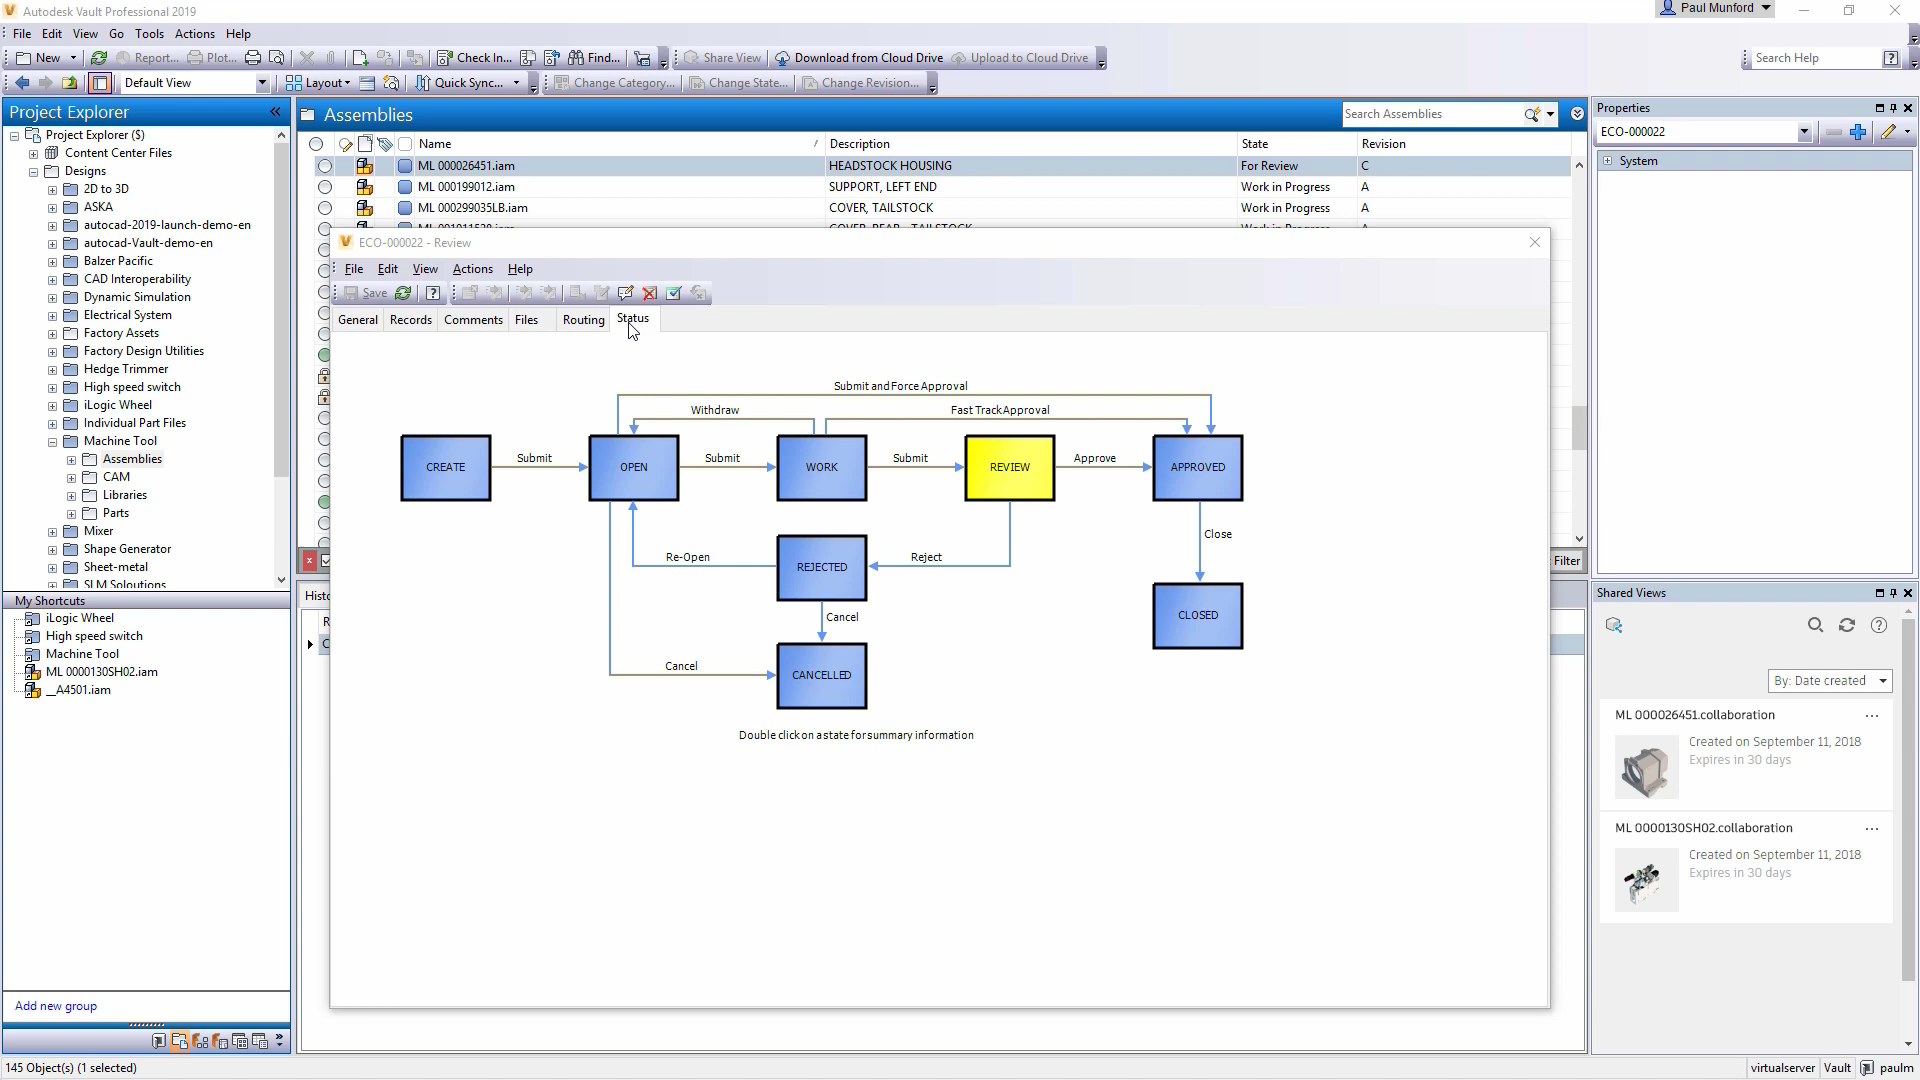
Task: Open the ECO-000022 properties dropdown
Action: (1804, 132)
